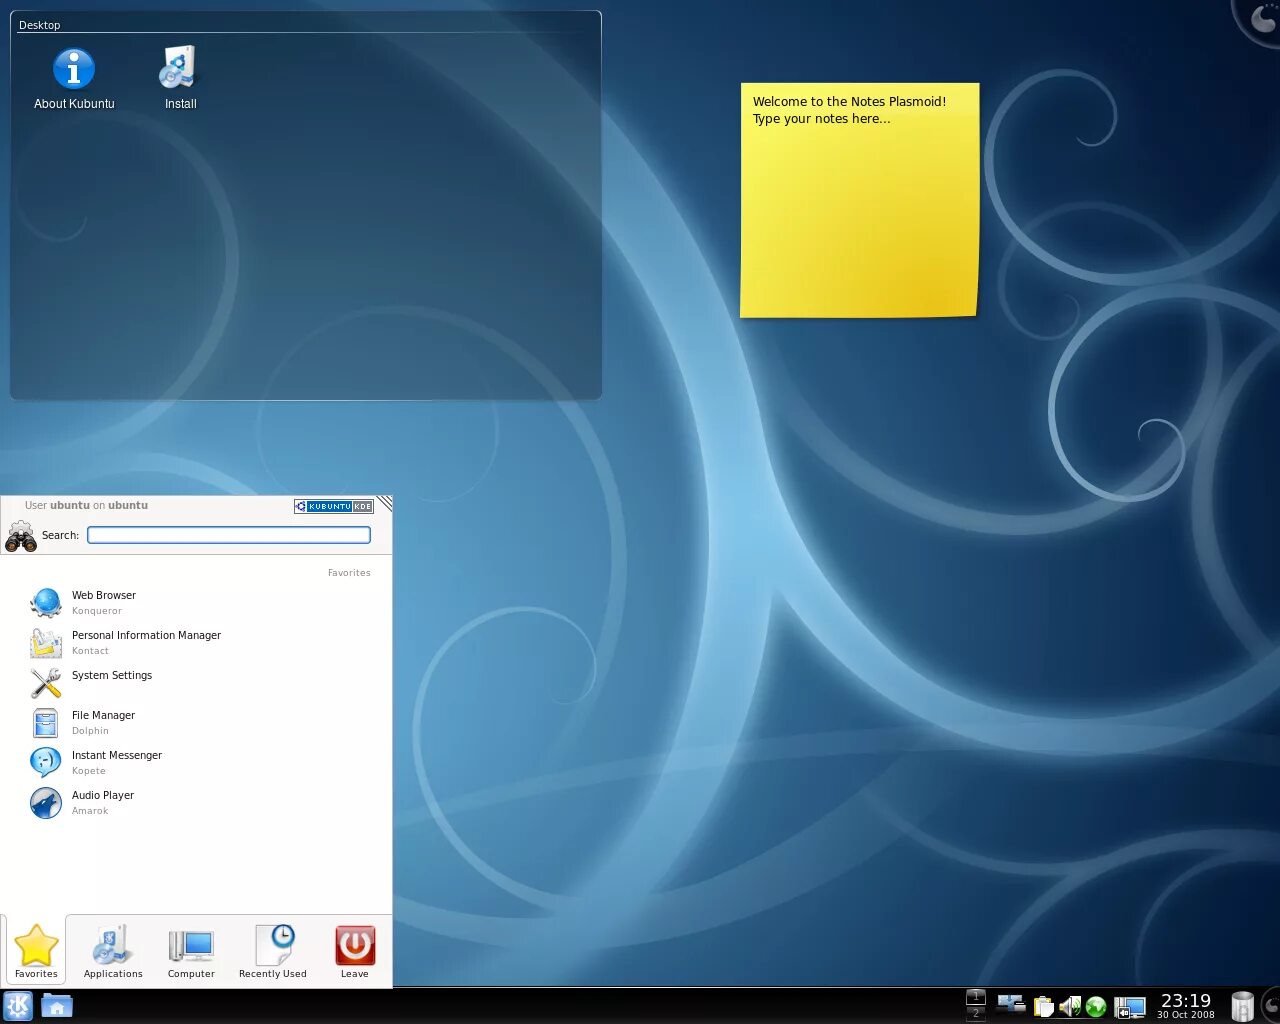This screenshot has width=1280, height=1024.
Task: Click the 'User ubuntu on ubuntu' label
Action: [x=86, y=505]
